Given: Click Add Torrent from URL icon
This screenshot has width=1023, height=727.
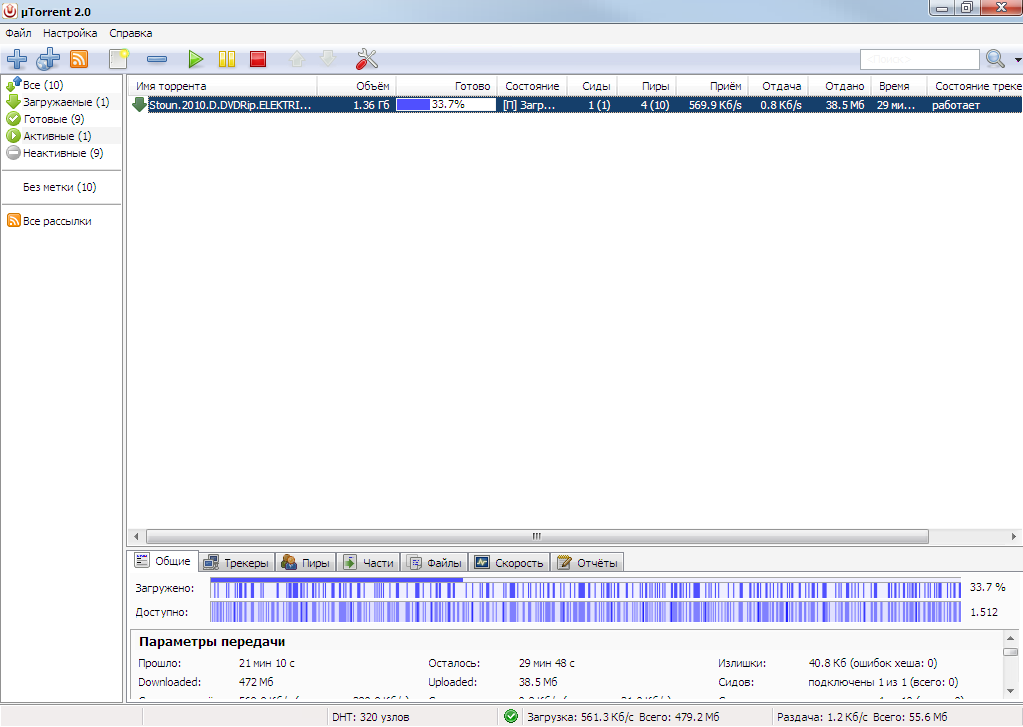Looking at the screenshot, I should pos(48,59).
